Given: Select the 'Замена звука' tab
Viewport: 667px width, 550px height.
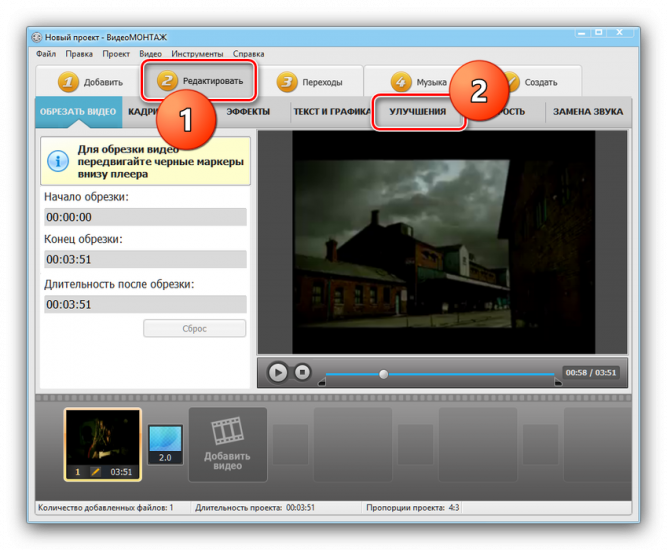Looking at the screenshot, I should [x=588, y=112].
